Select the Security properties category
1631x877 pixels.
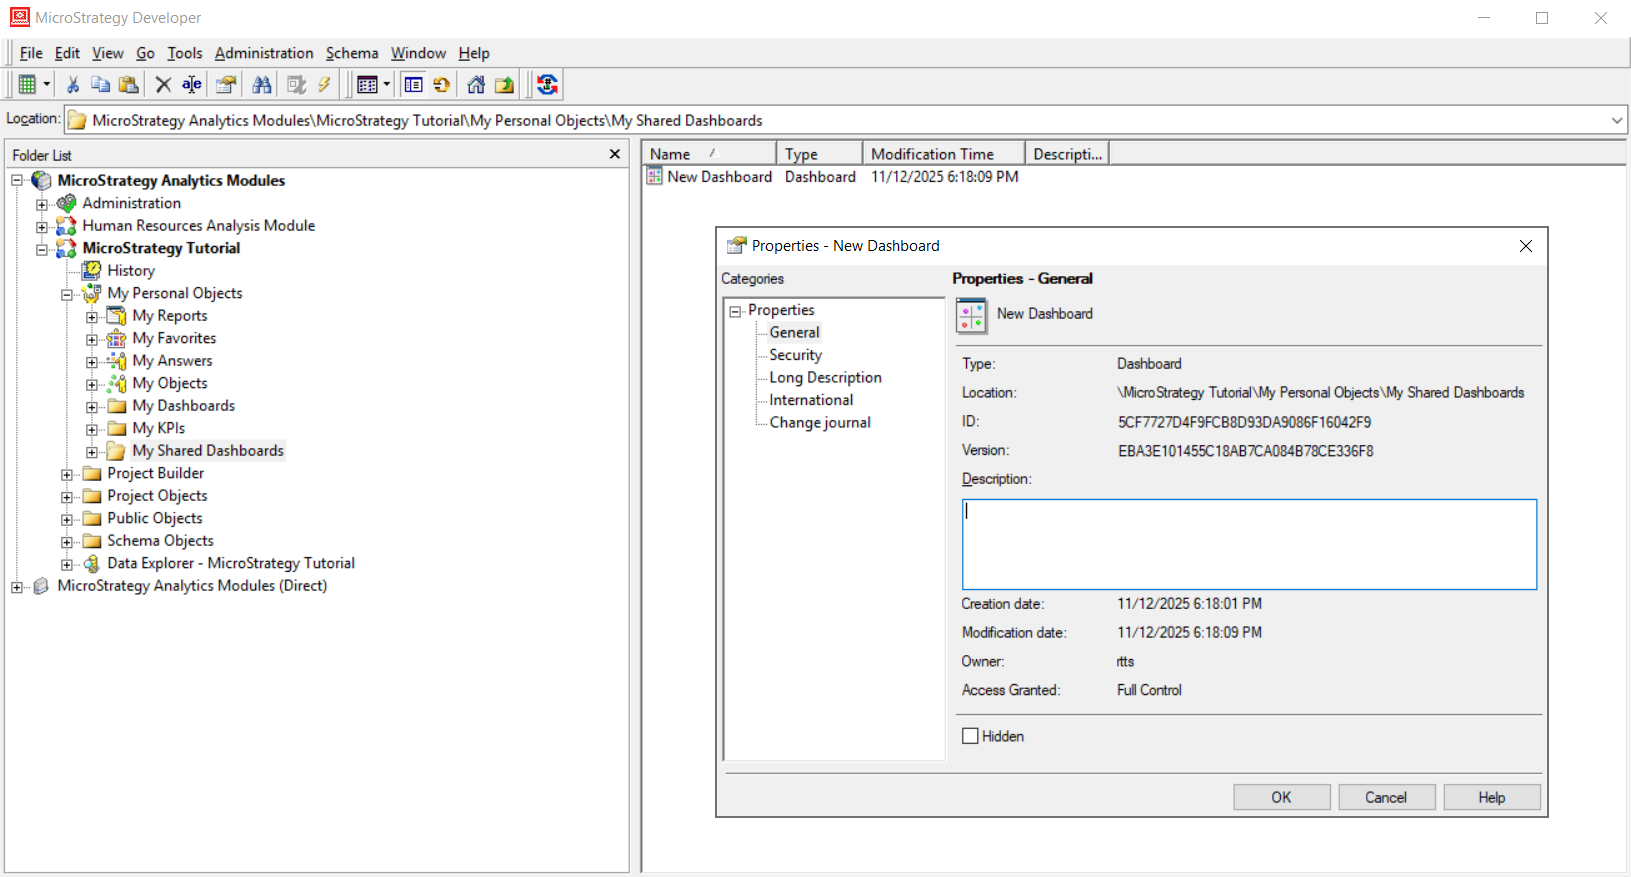(795, 355)
